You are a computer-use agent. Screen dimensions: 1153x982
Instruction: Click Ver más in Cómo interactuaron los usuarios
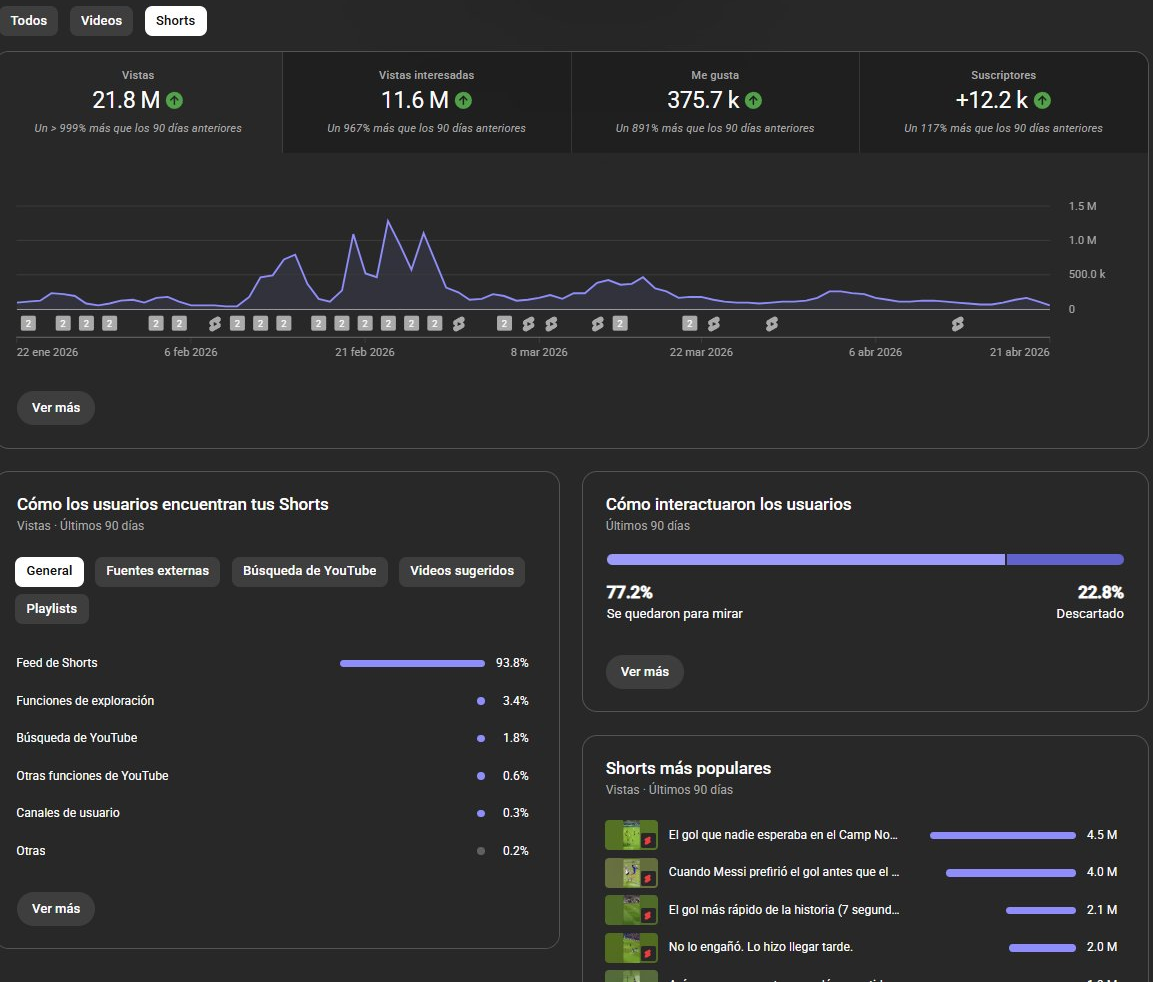pos(644,672)
